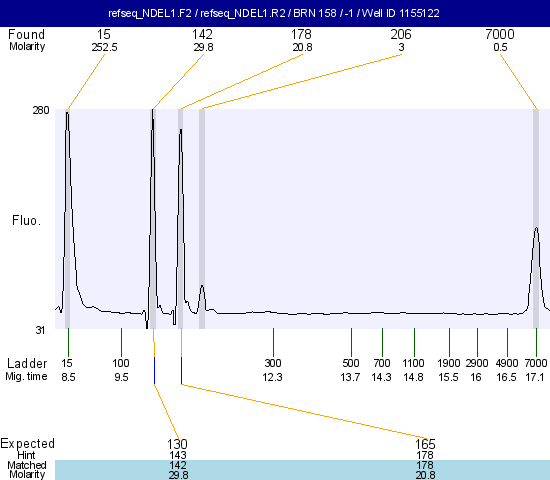Click the title bar with refseq_NDEL1.F2 text

coord(275,13)
